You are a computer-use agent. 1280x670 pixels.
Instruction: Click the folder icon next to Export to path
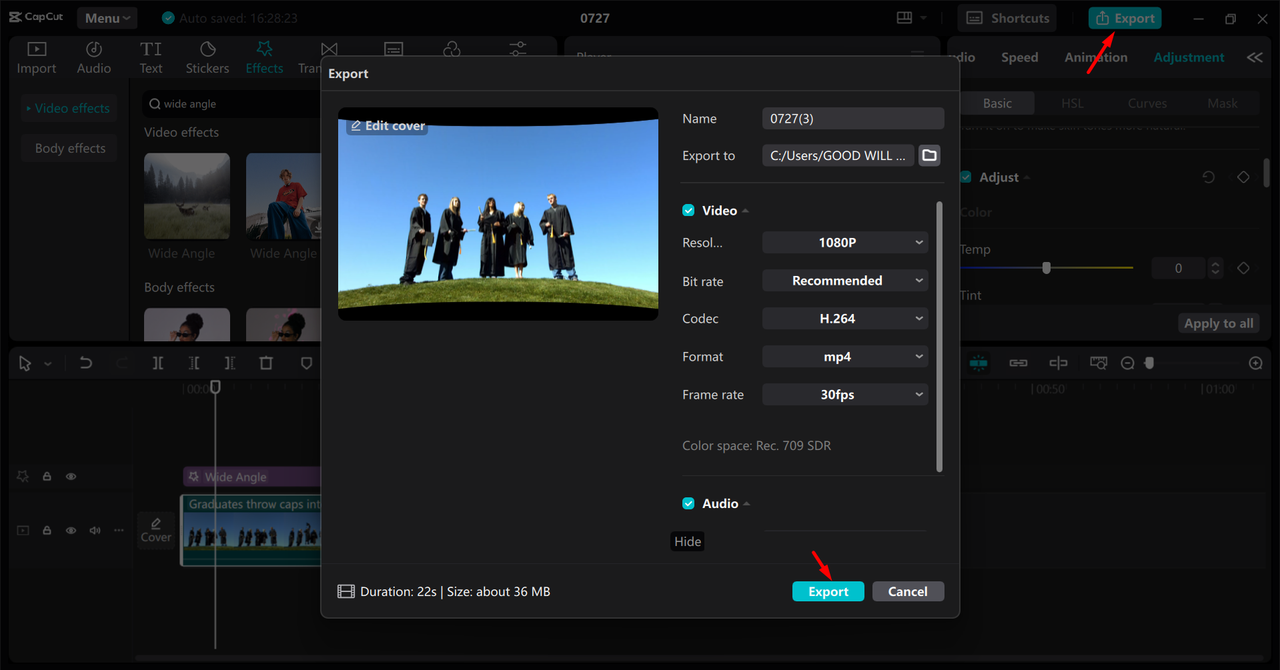[929, 155]
